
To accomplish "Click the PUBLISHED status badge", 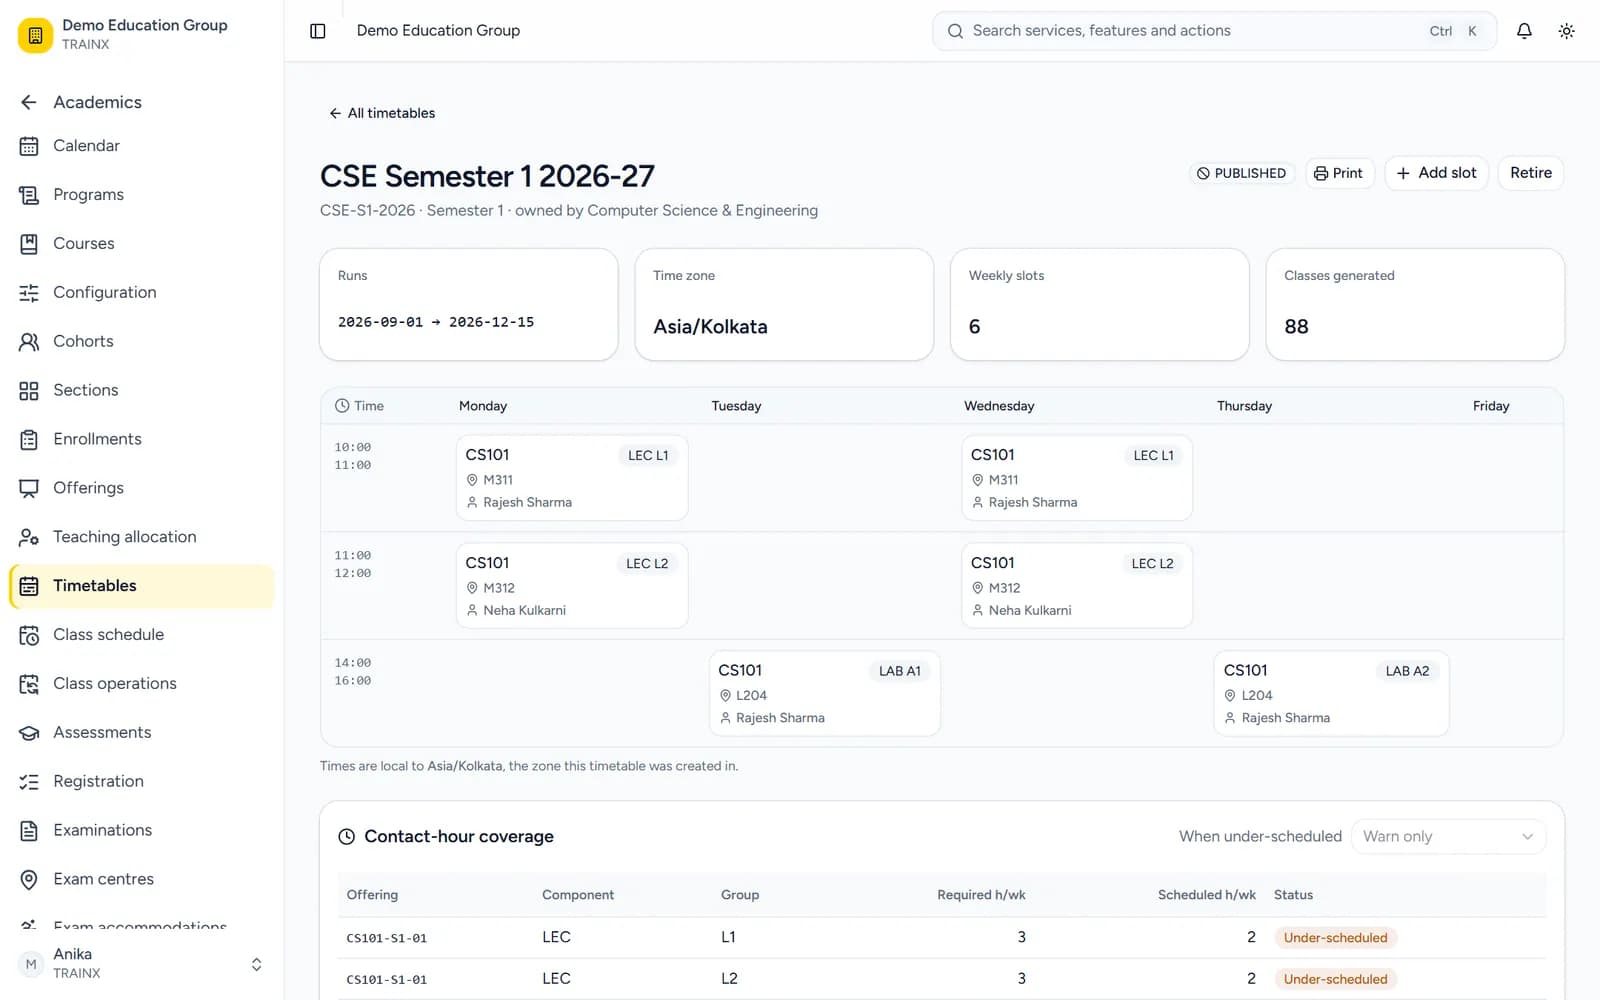I will (1242, 173).
